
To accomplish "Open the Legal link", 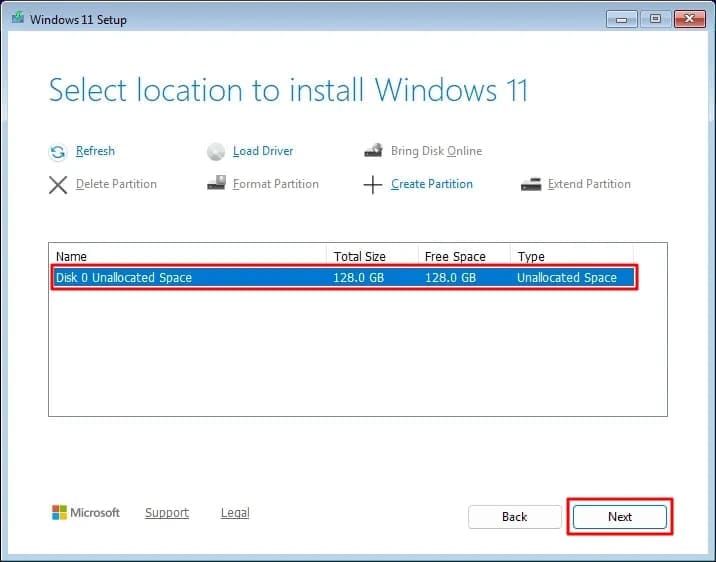I will pos(235,513).
